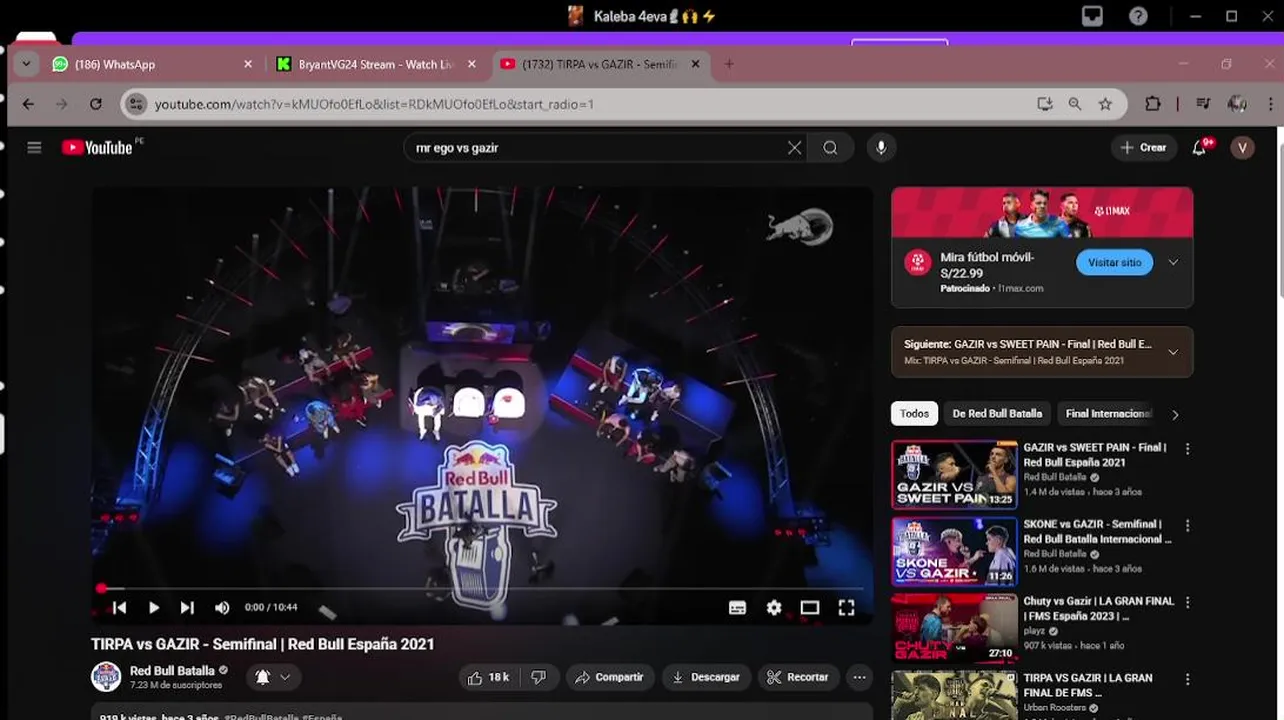Dislike the video

click(539, 677)
